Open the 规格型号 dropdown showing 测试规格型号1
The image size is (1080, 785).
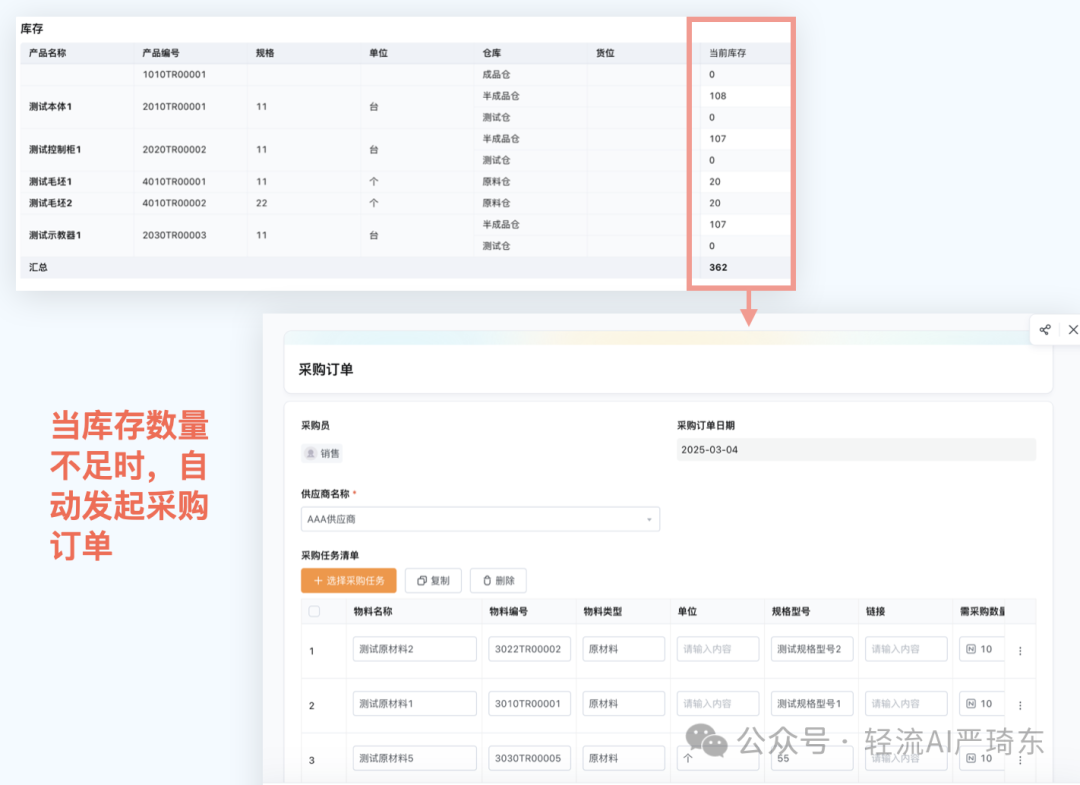tap(811, 703)
